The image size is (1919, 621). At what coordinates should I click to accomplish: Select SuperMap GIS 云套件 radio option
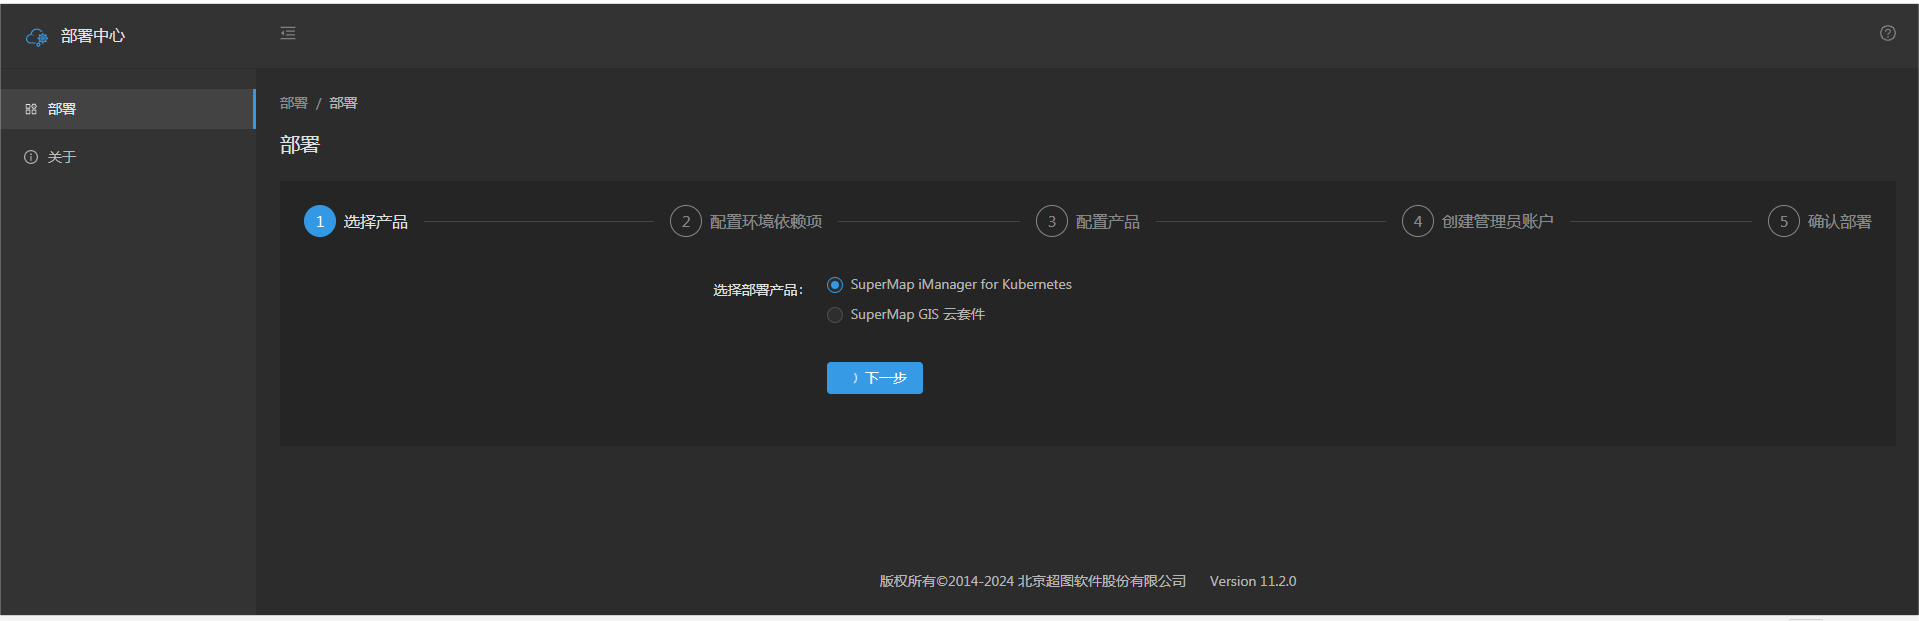click(835, 315)
